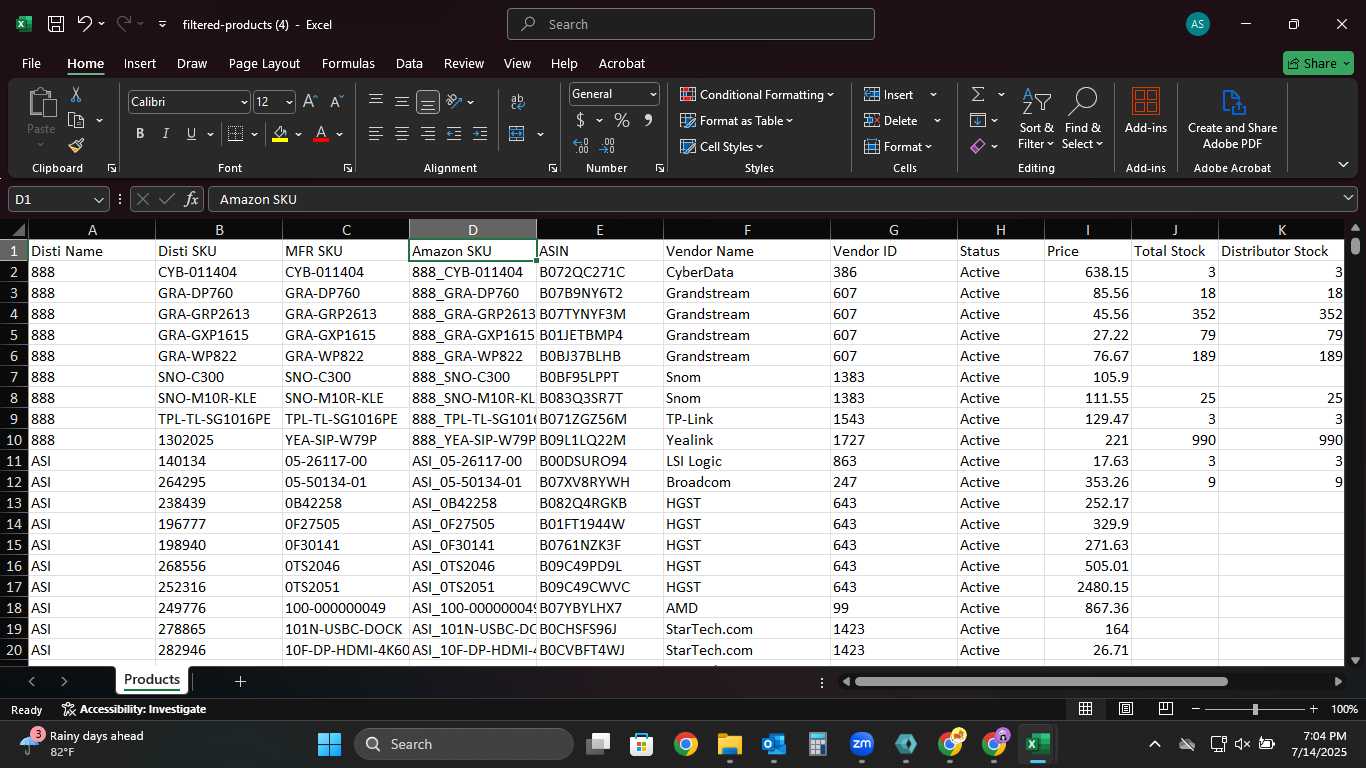Open Find & Select dropdown
The width and height of the screenshot is (1366, 768).
click(x=1083, y=120)
